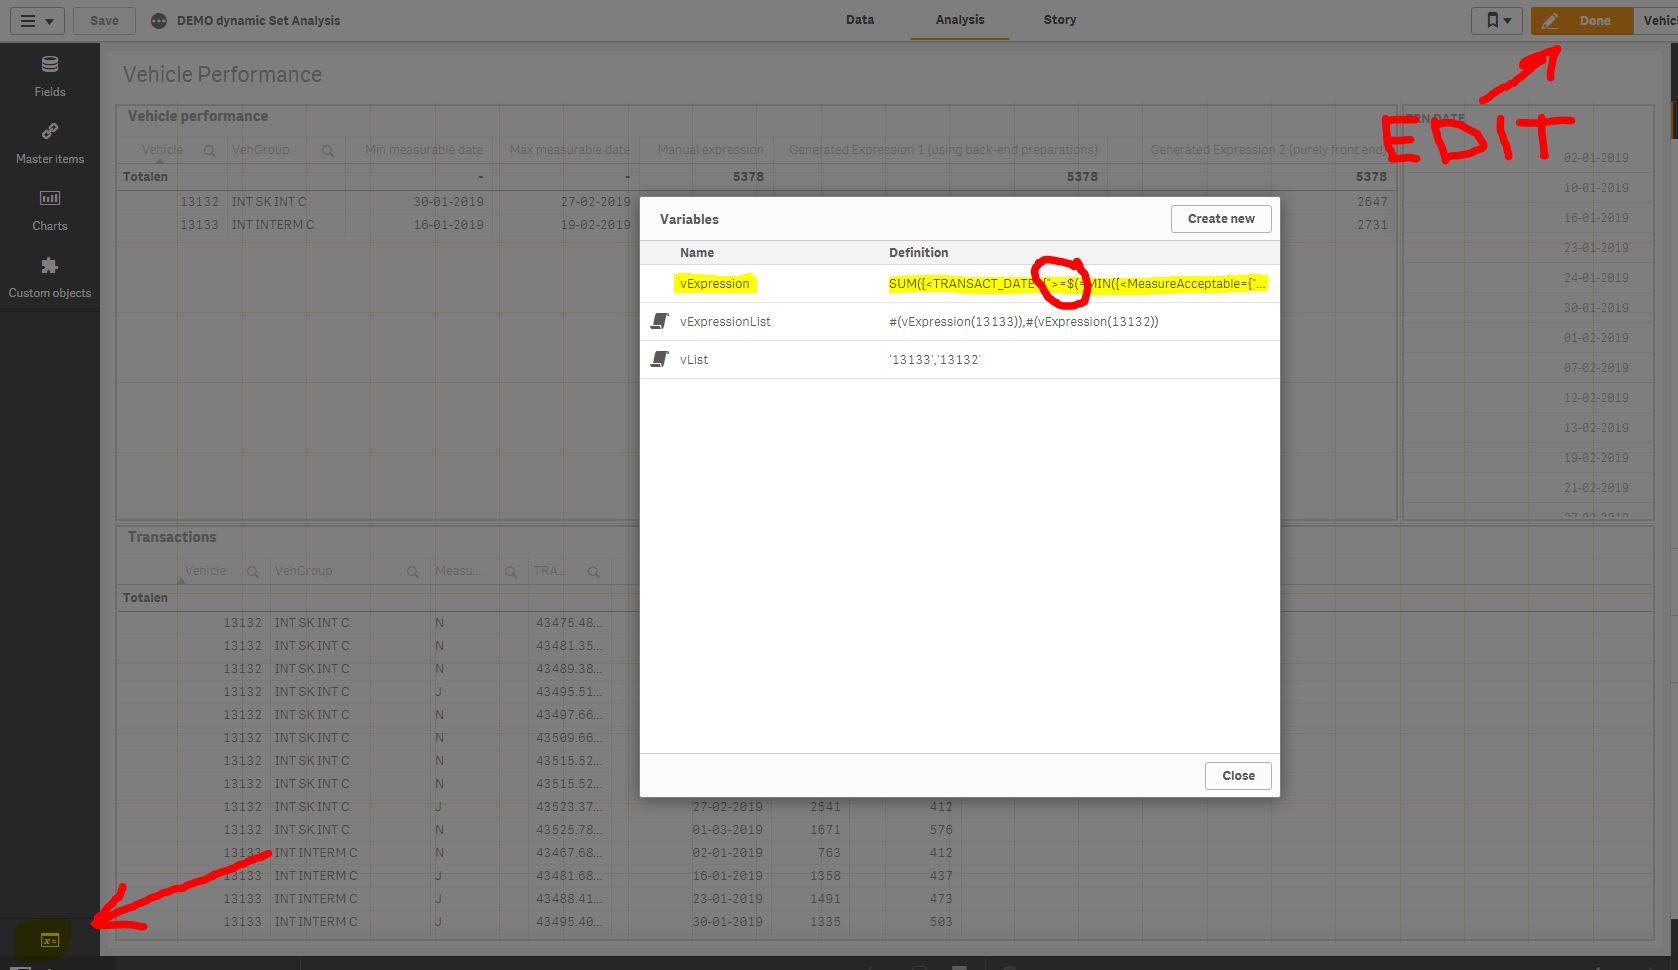
Task: Search the VehGroup column in Vehicle performance
Action: click(x=327, y=151)
